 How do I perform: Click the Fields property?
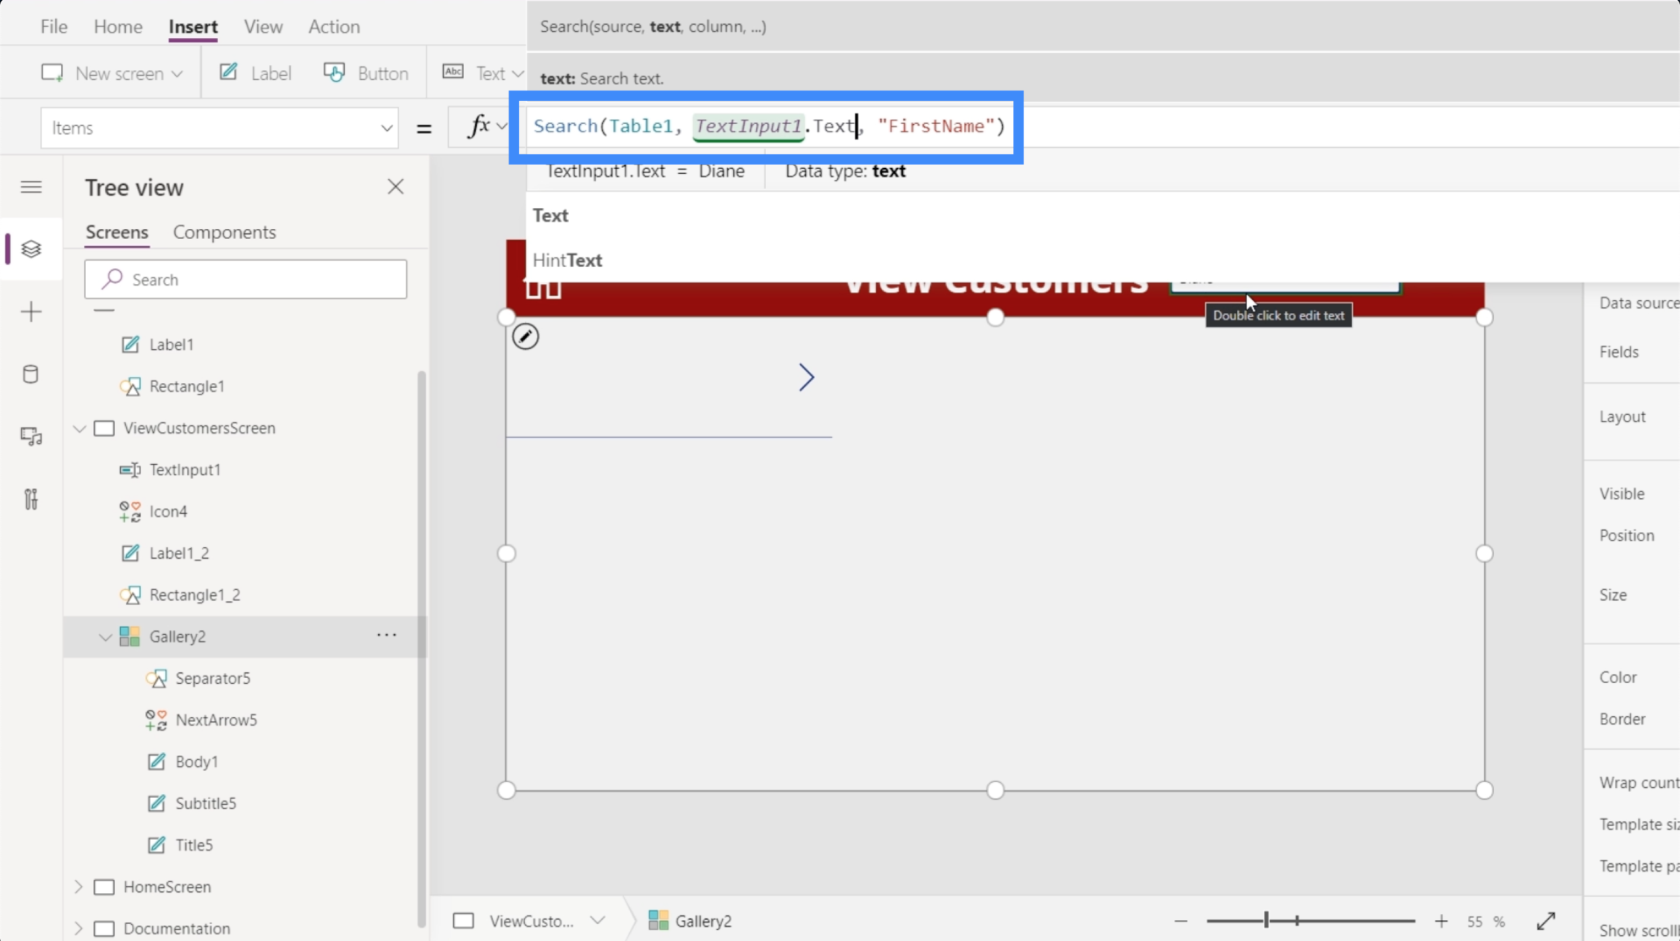1619,352
